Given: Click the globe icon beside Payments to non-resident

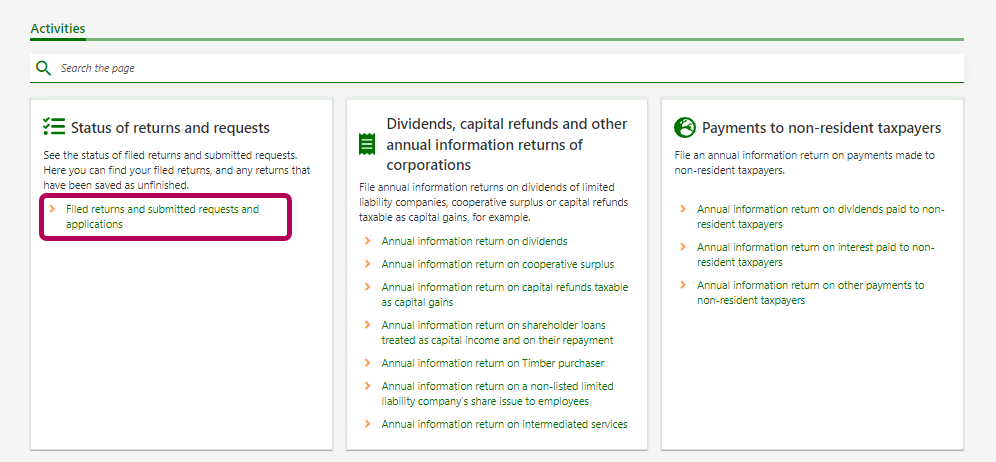Looking at the screenshot, I should point(685,127).
